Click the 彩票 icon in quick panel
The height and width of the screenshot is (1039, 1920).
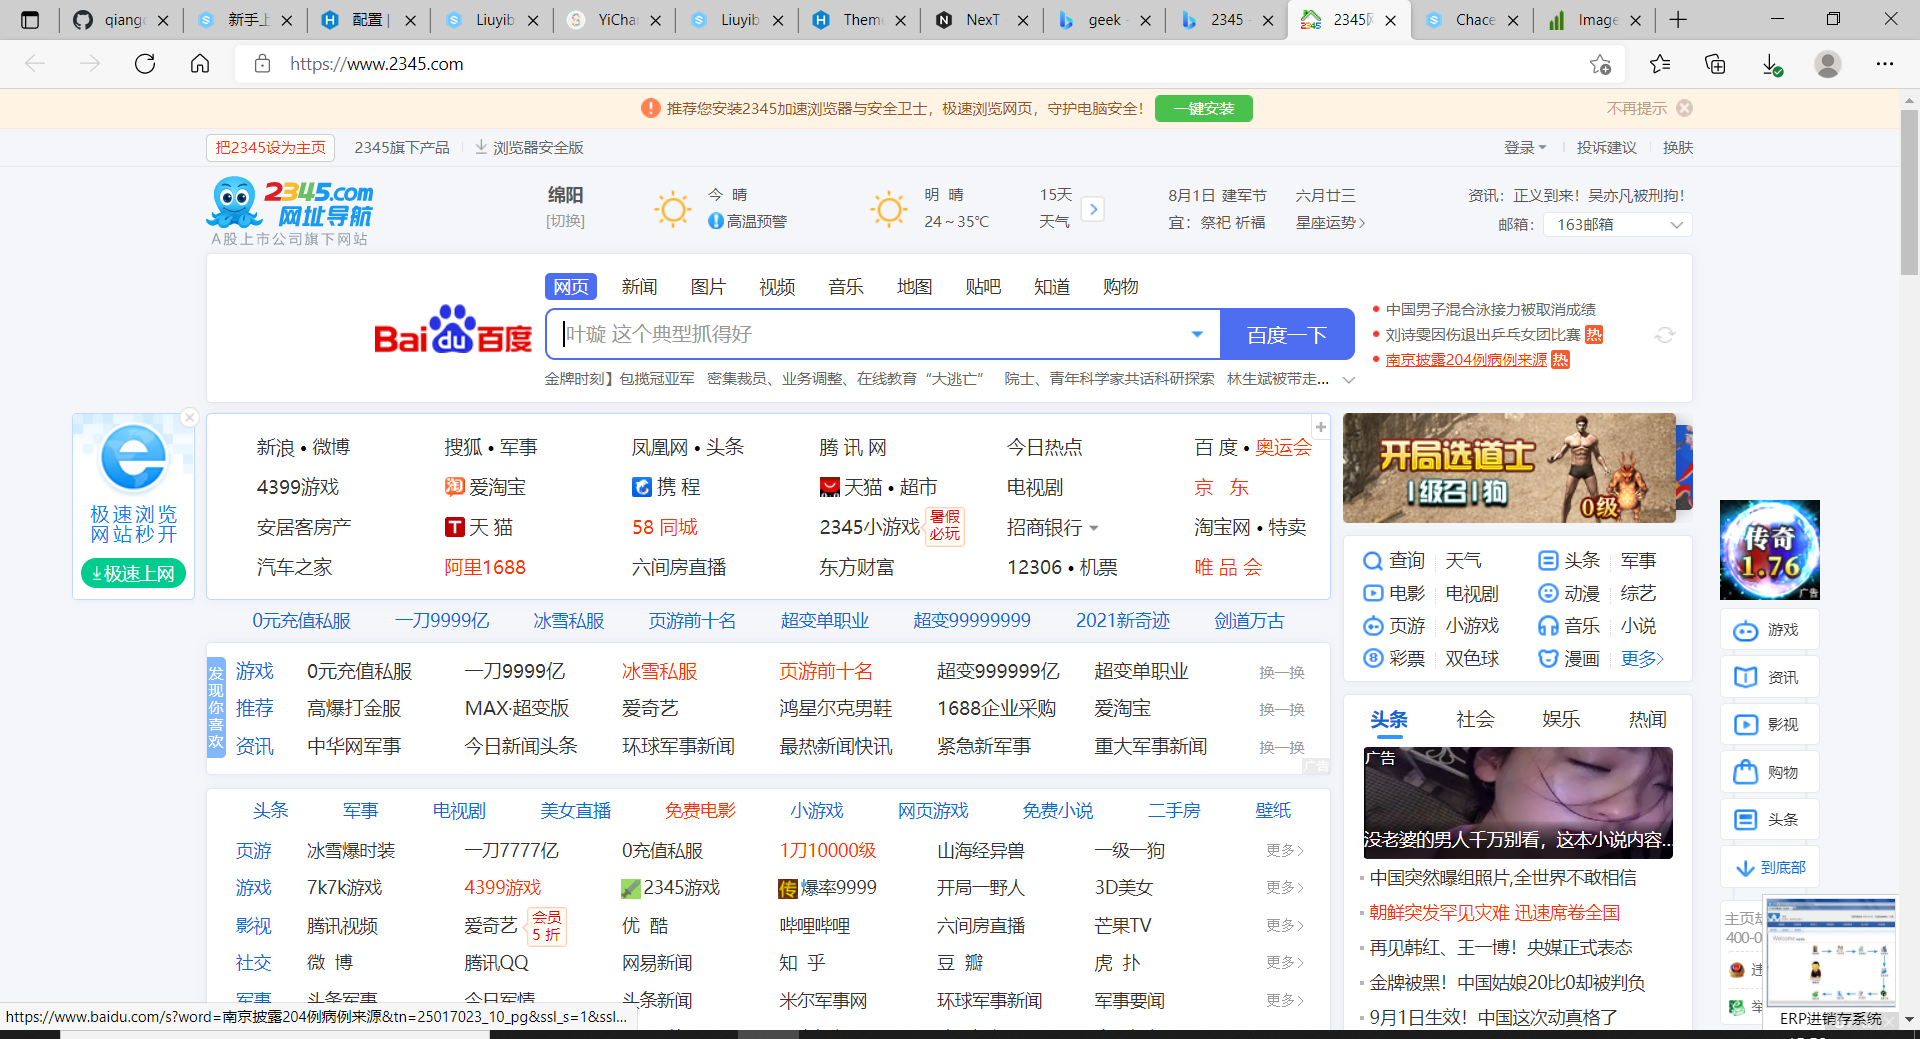point(1373,658)
